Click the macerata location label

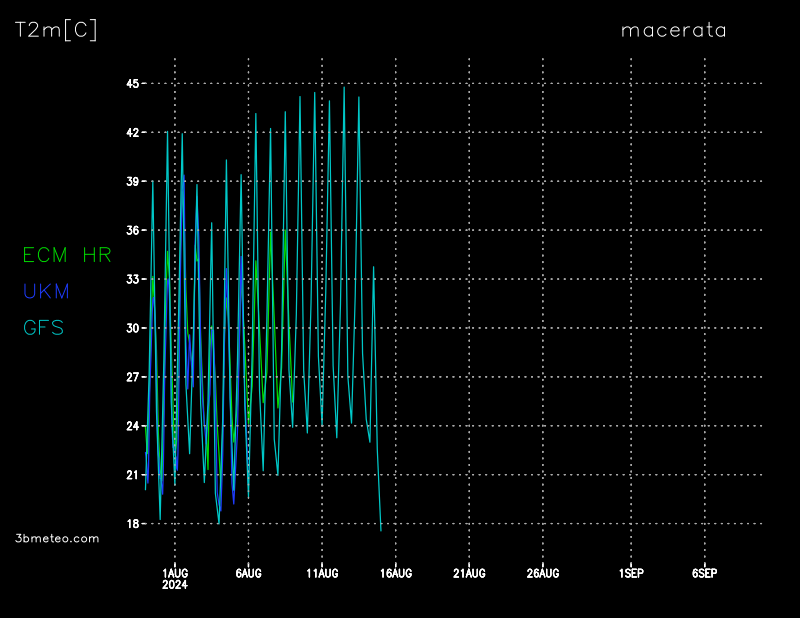point(673,30)
